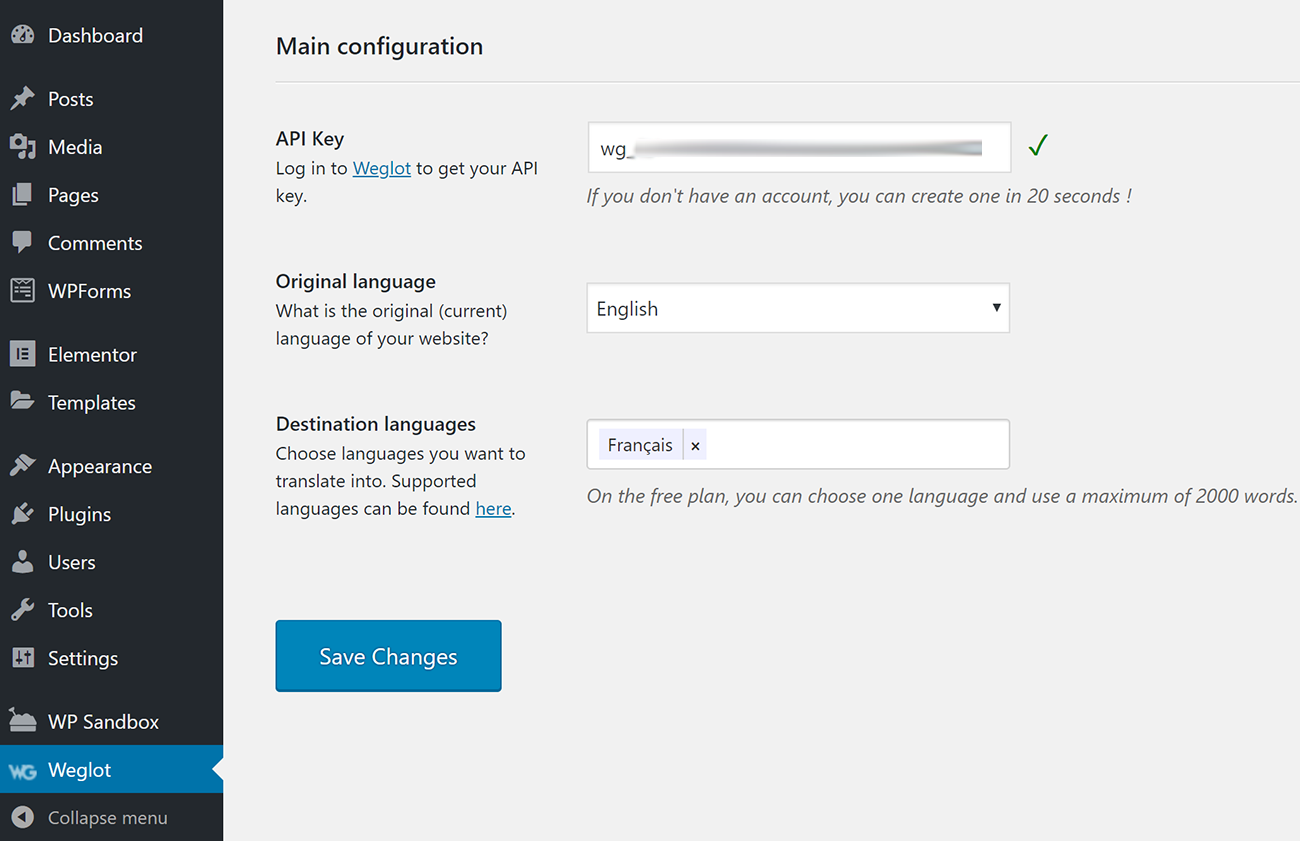Open Tools menu label
Screen dimensions: 1300x841
point(70,610)
